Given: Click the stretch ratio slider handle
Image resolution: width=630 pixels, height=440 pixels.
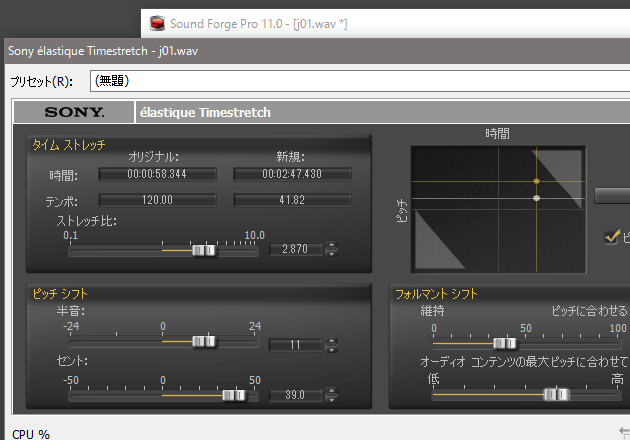Looking at the screenshot, I should [x=204, y=250].
